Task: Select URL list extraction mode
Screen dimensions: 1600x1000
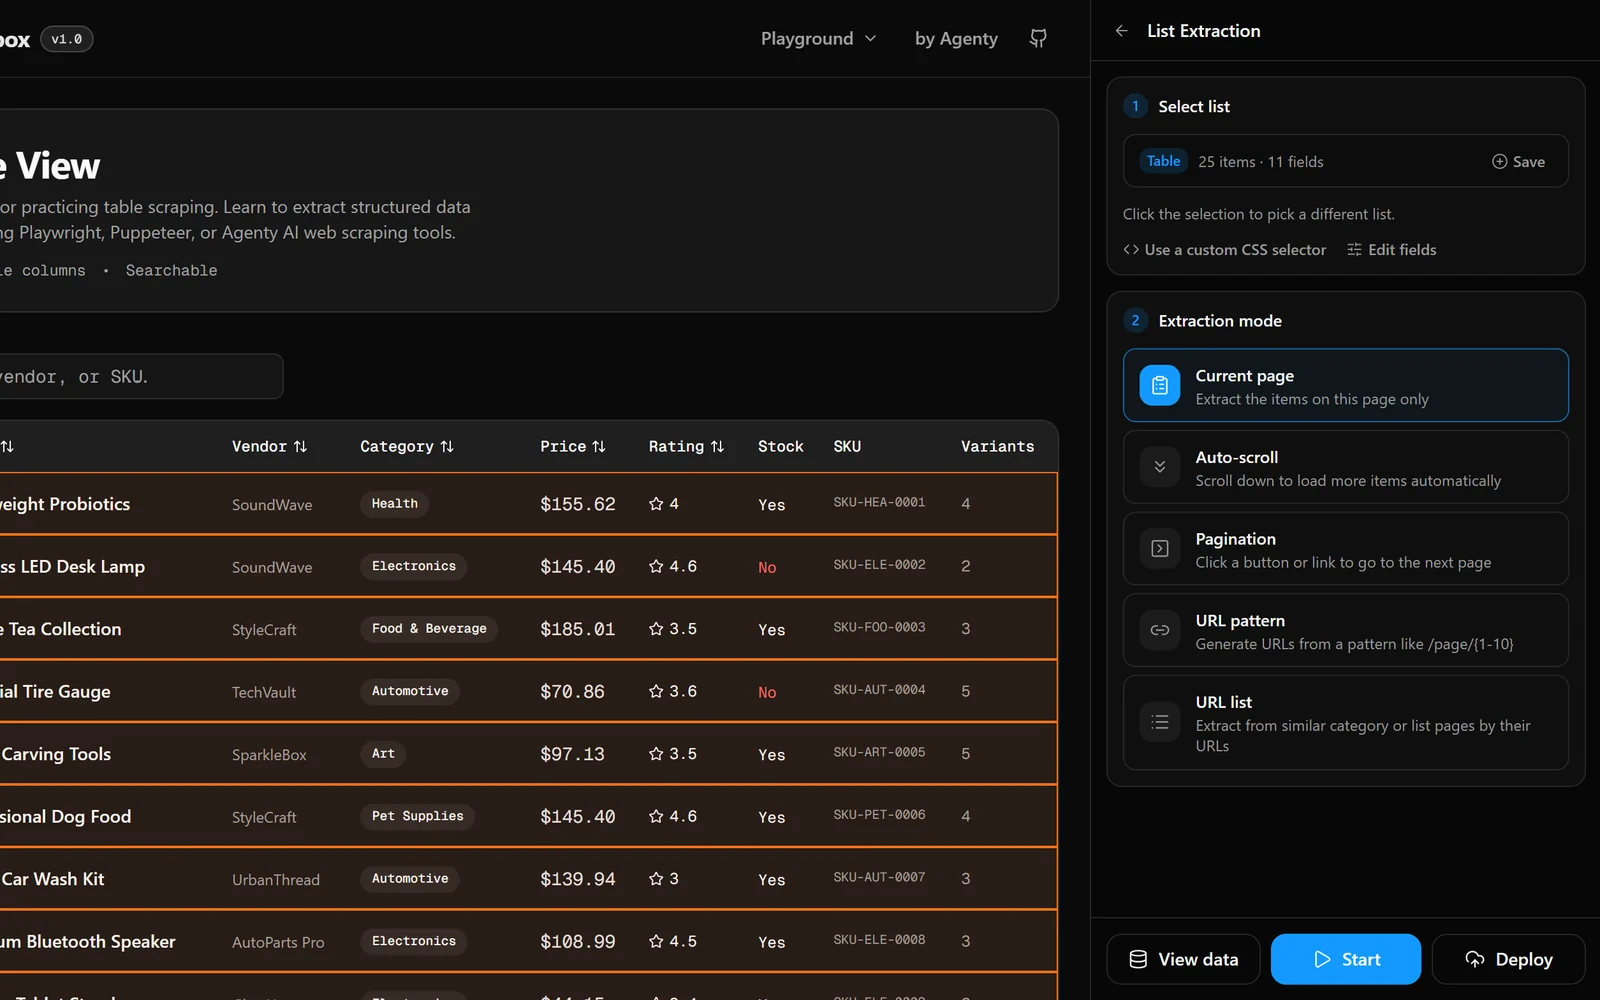Action: [x=1345, y=722]
